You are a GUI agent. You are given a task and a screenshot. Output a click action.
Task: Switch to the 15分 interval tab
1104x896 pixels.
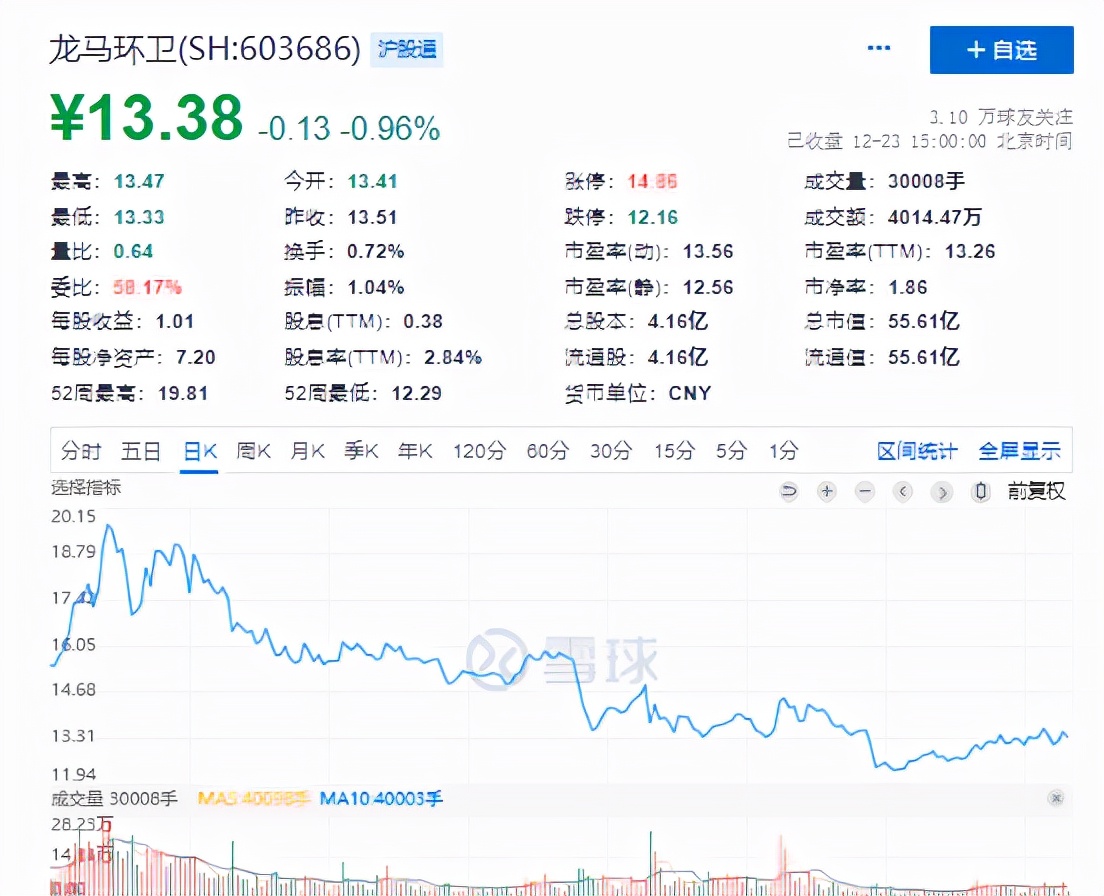point(675,450)
